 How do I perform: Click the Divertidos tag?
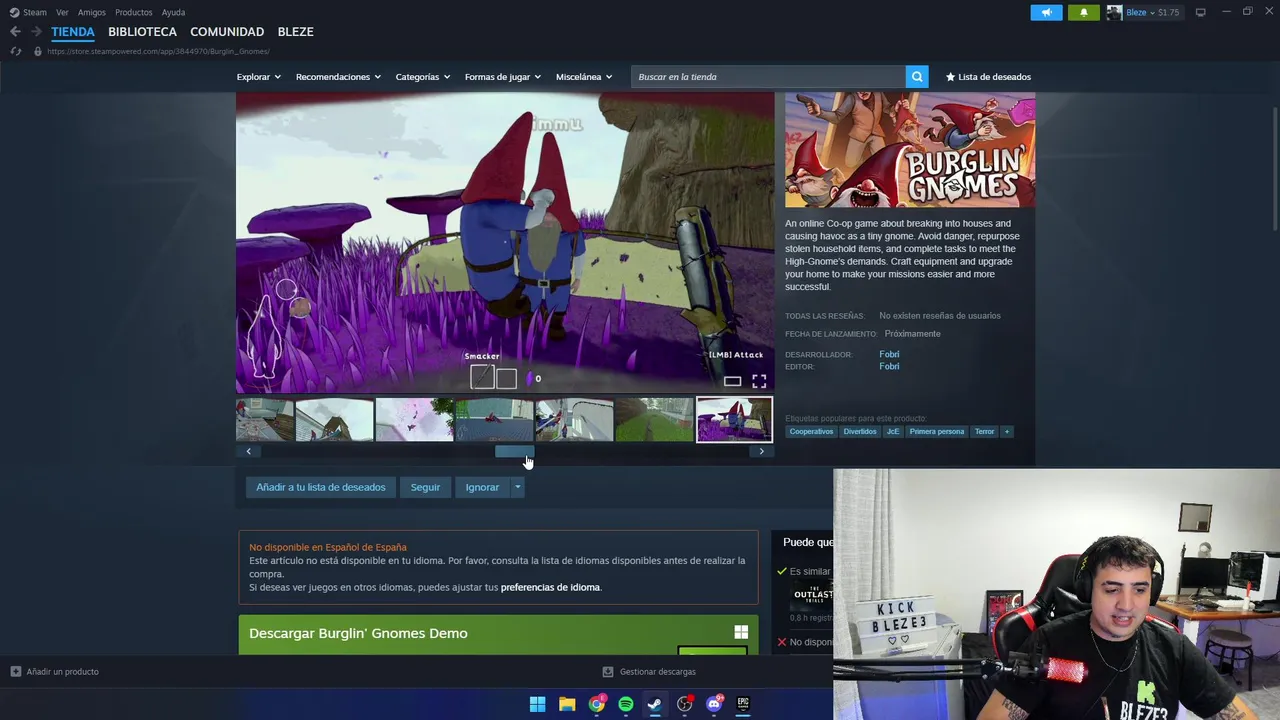point(860,432)
